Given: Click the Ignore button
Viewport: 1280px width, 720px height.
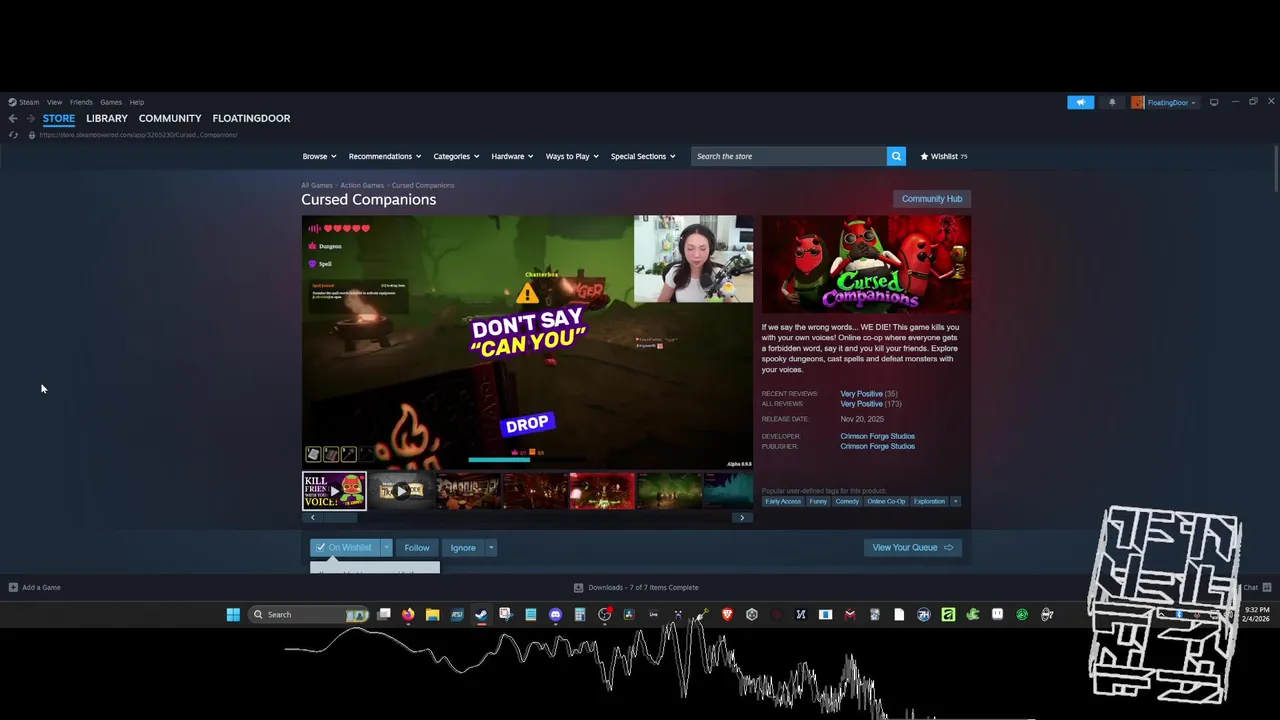Looking at the screenshot, I should [463, 547].
